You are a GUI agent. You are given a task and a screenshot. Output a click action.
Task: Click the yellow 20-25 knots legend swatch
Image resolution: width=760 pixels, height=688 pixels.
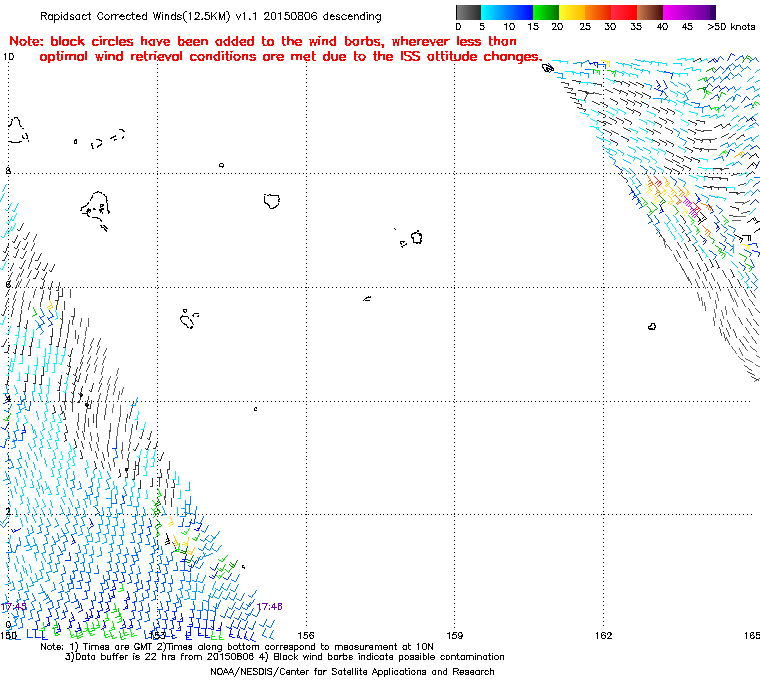572,12
